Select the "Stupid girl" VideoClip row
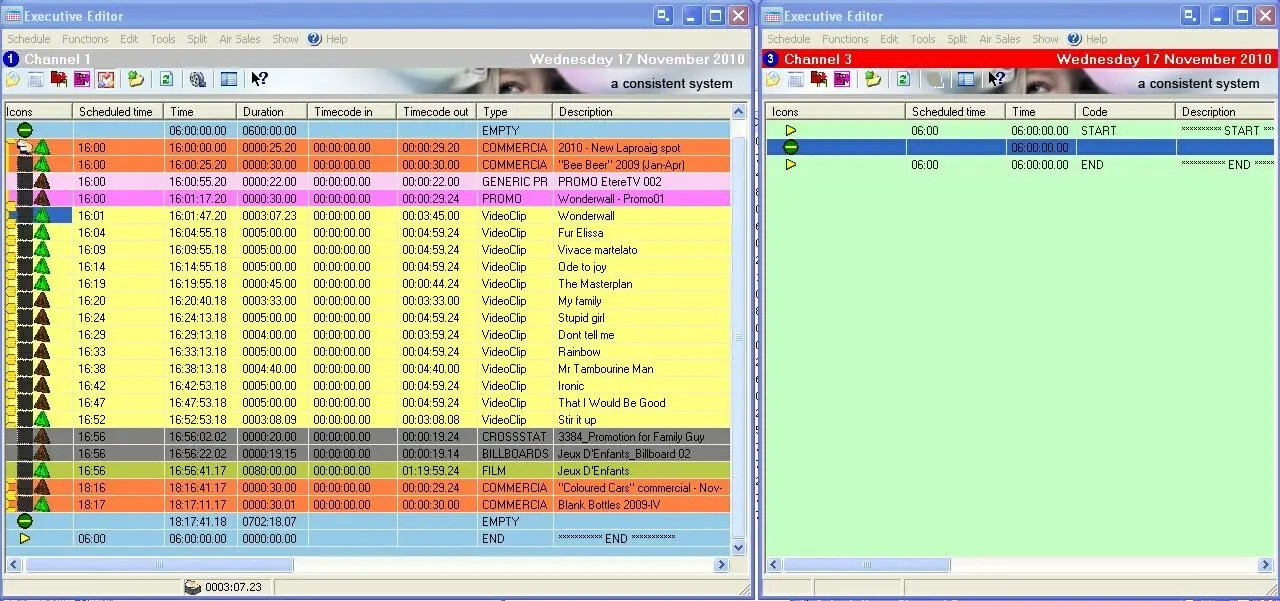 pos(400,318)
